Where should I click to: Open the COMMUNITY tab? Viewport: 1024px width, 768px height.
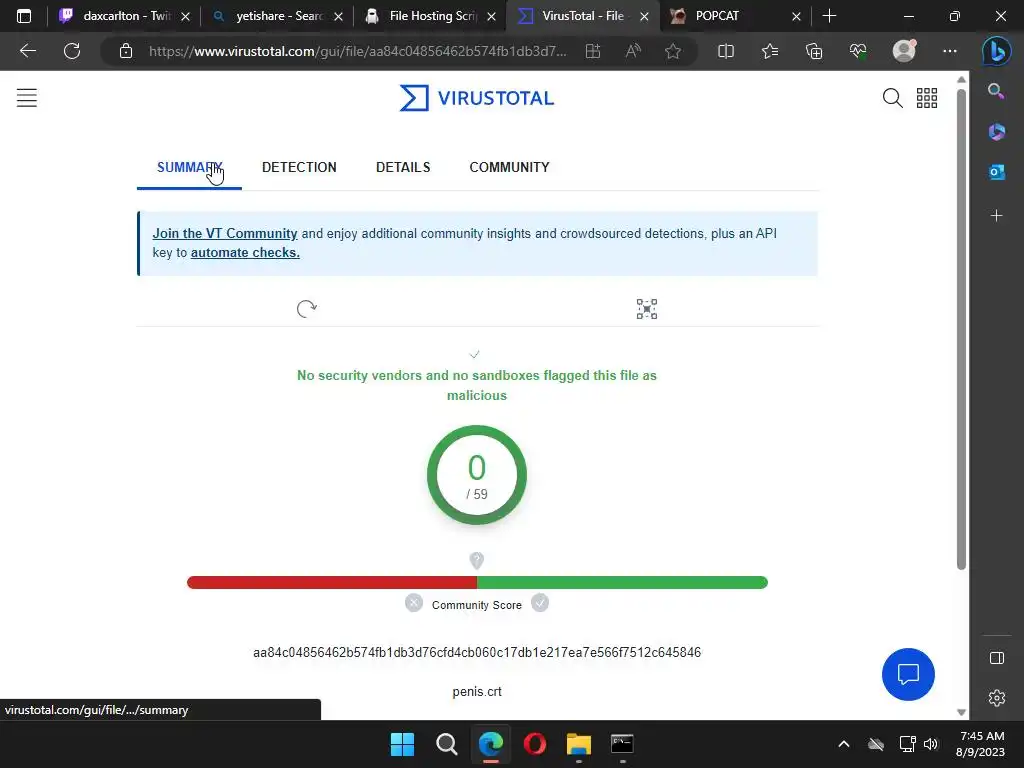pyautogui.click(x=509, y=167)
